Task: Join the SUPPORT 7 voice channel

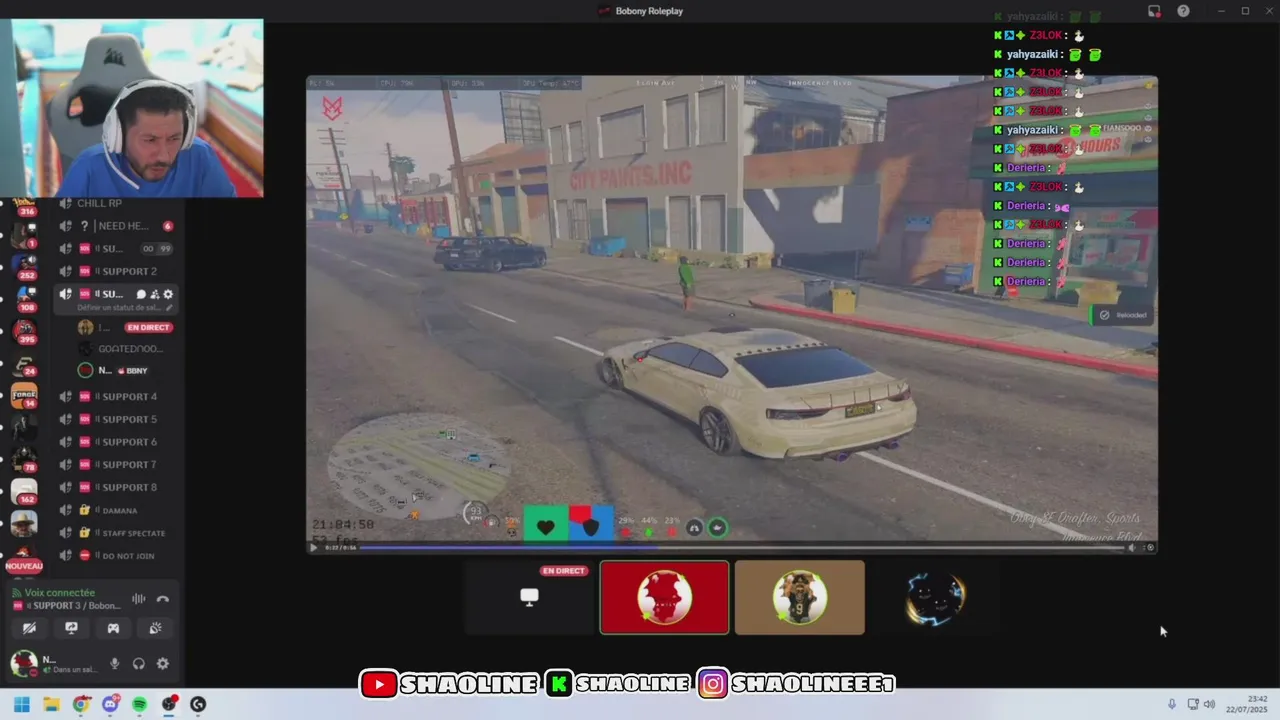Action: pyautogui.click(x=115, y=465)
